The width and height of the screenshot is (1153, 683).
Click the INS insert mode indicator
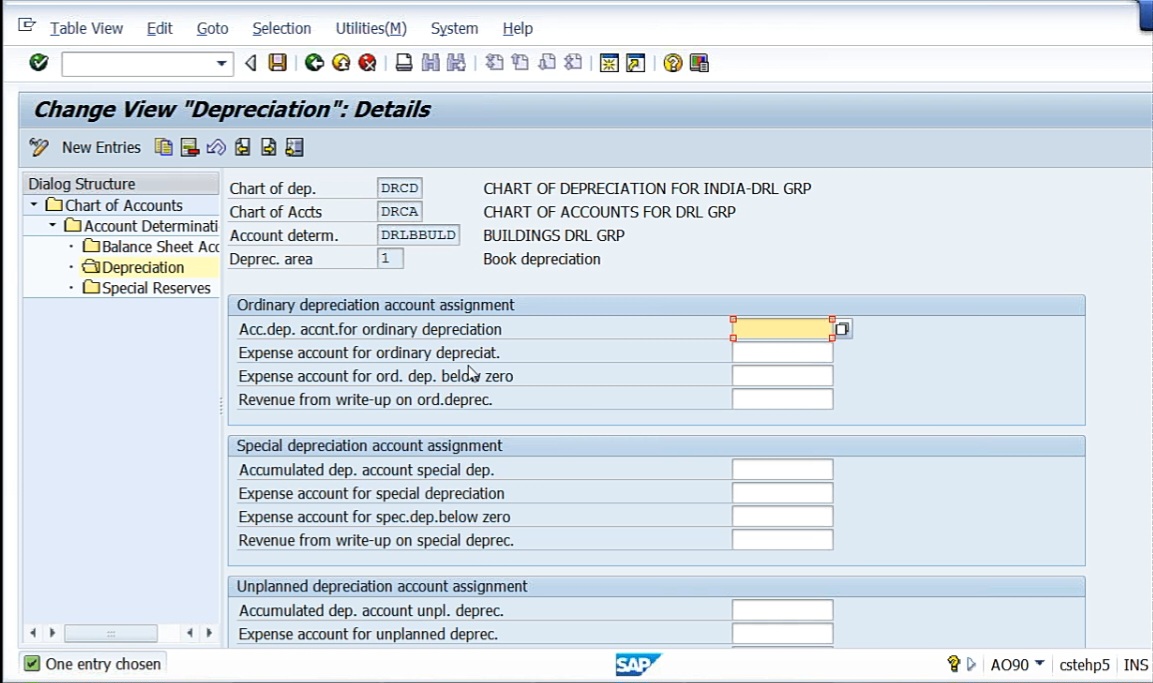pyautogui.click(x=1135, y=665)
